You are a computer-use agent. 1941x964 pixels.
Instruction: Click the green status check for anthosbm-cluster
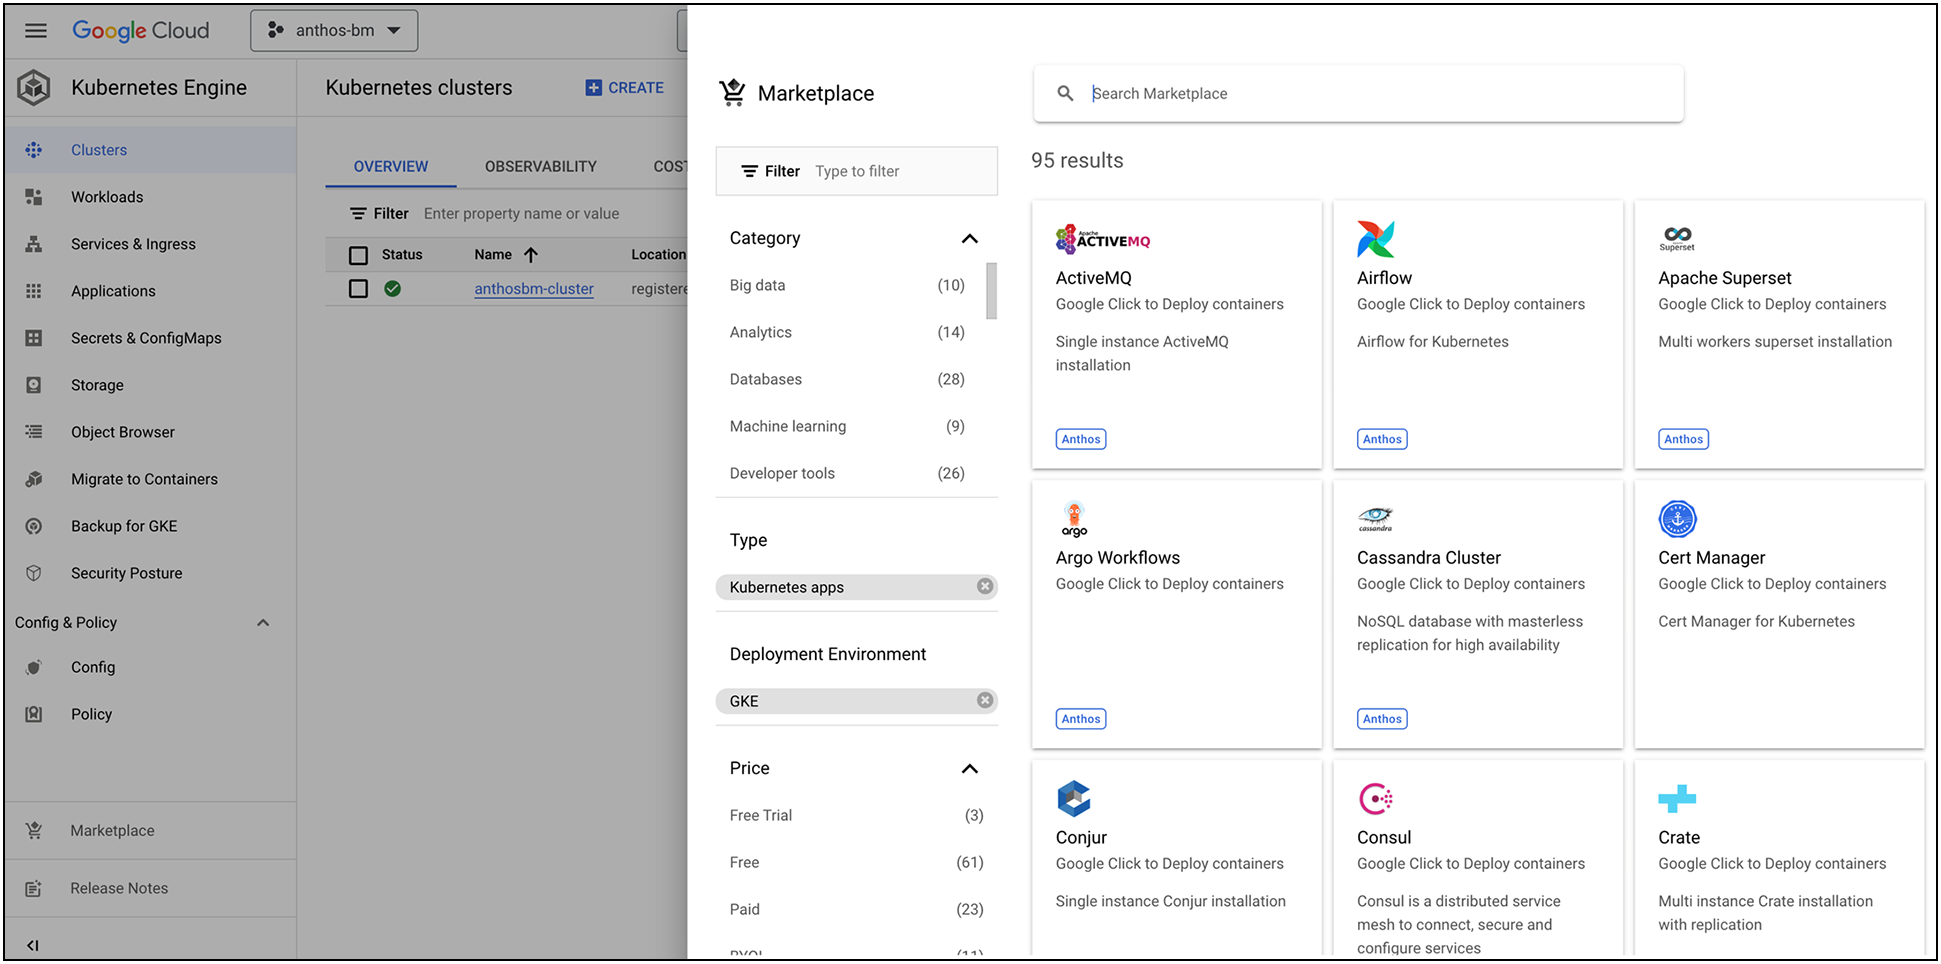coord(393,289)
